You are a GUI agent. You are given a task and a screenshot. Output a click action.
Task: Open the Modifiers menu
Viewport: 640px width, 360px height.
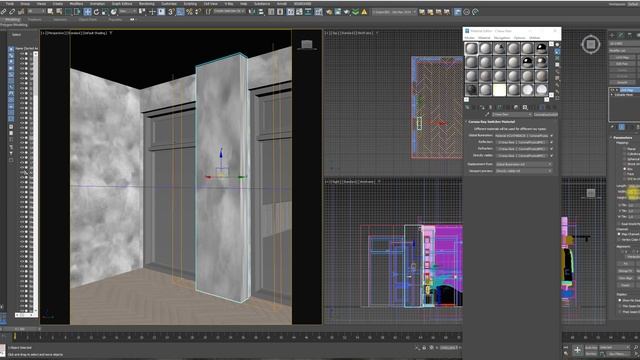[76, 4]
